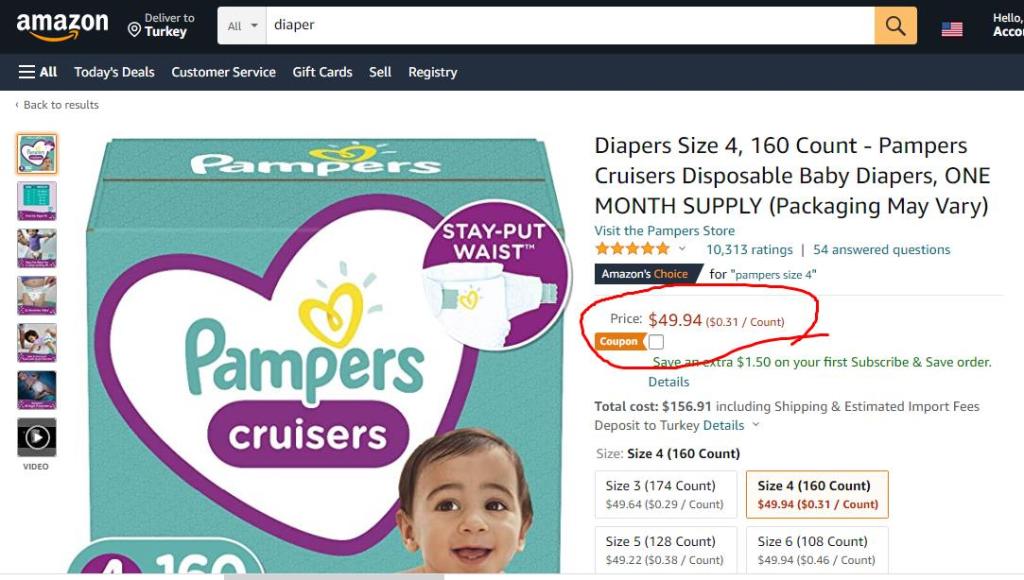1024x580 pixels.
Task: Click the five-star rating icons
Action: click(x=632, y=249)
